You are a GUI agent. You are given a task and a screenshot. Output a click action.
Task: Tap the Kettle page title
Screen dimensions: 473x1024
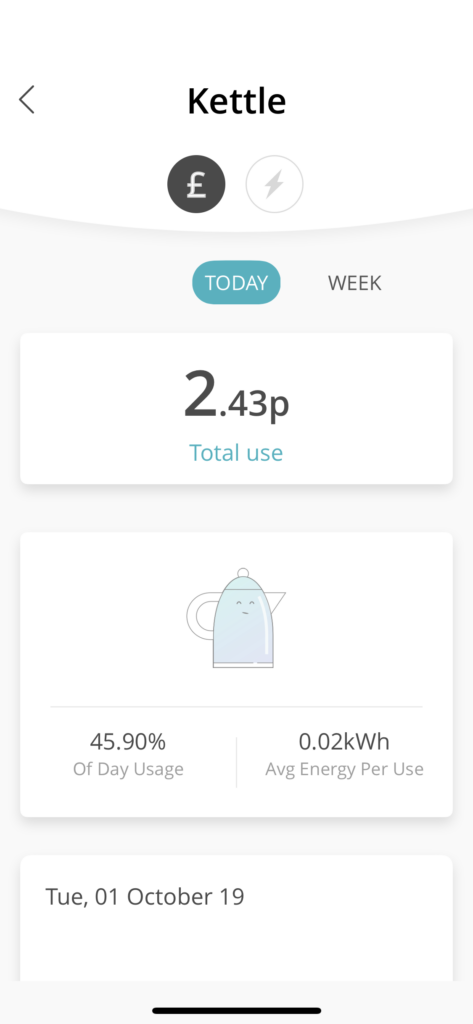[236, 101]
